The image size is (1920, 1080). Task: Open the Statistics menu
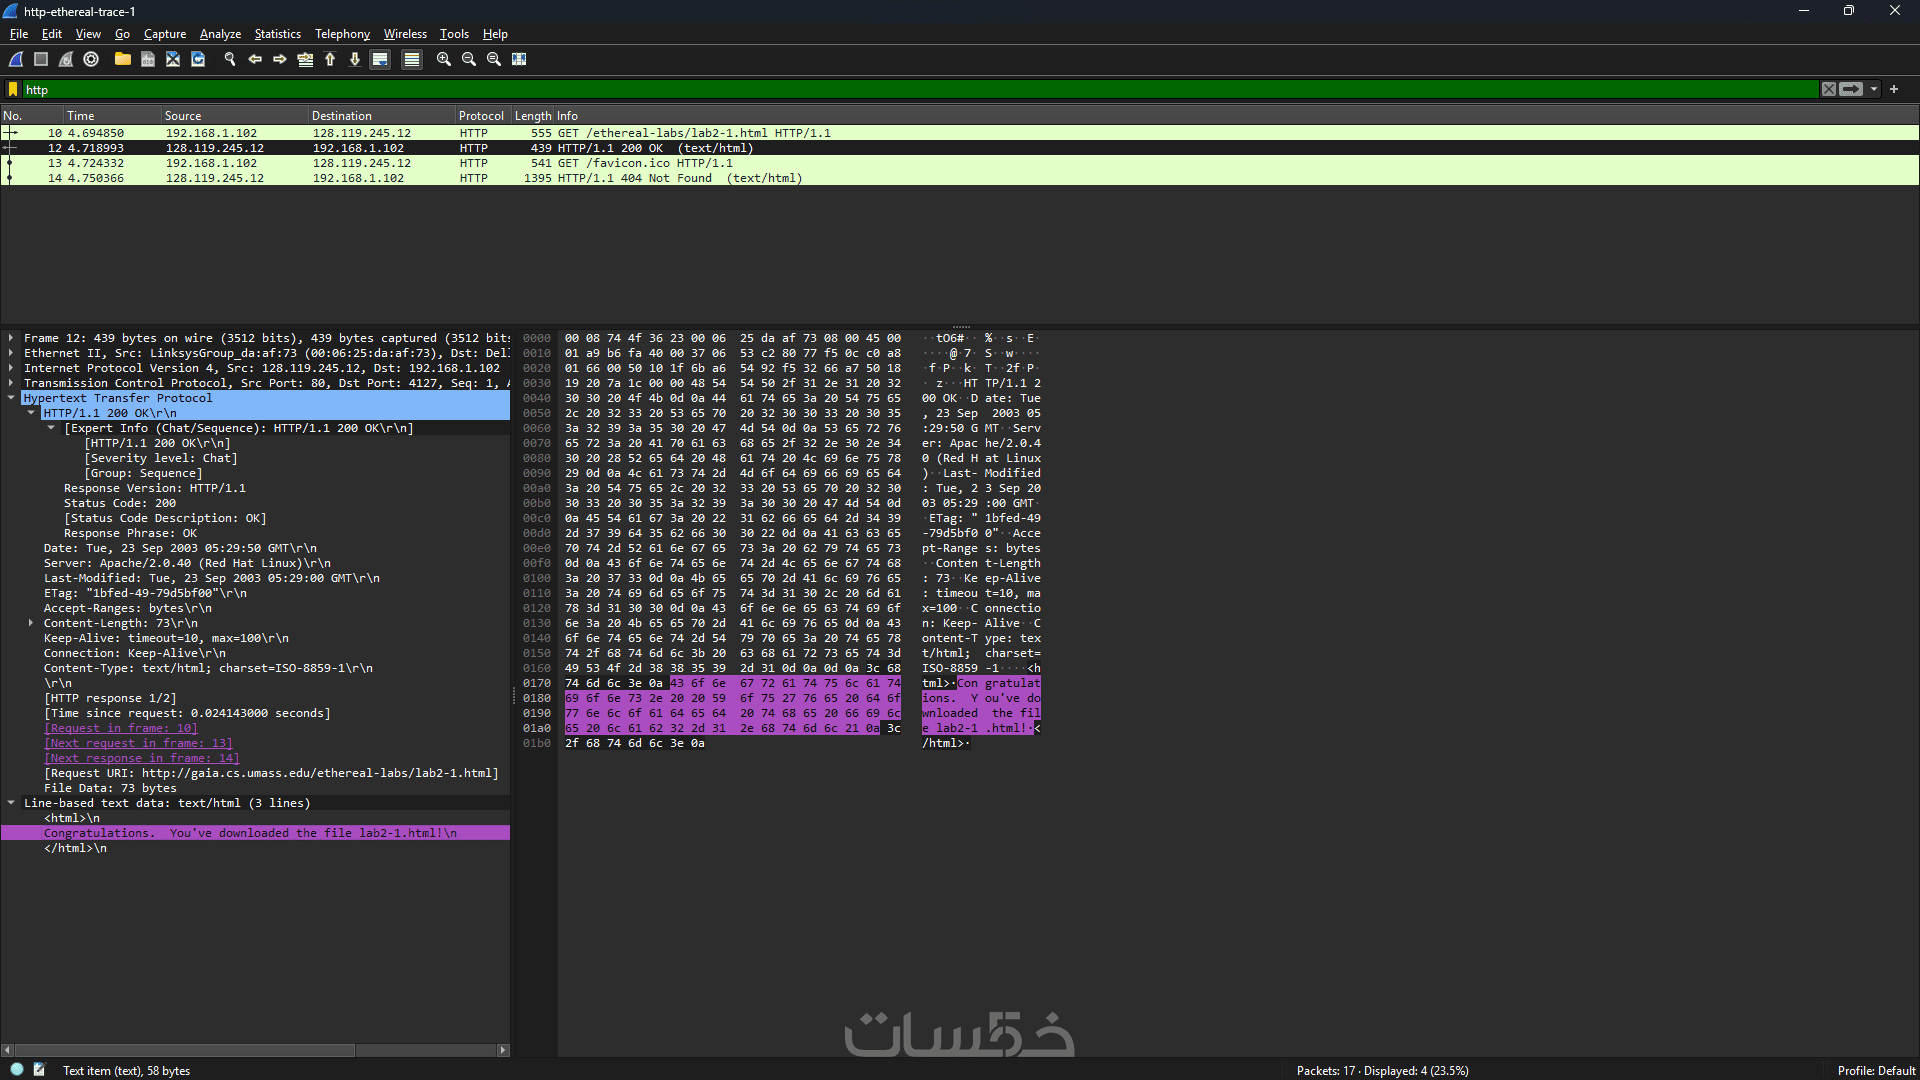coord(277,34)
